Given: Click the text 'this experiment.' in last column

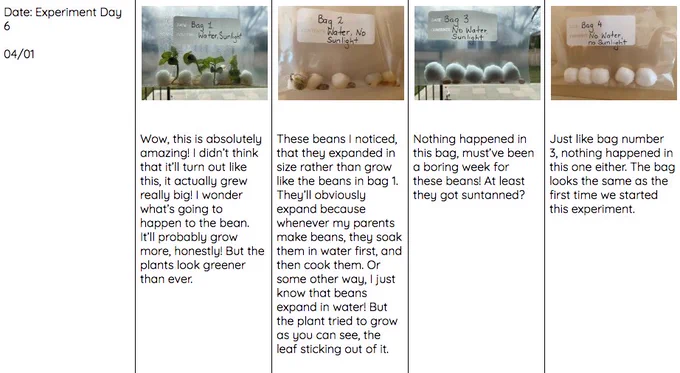Looking at the screenshot, I should (592, 209).
